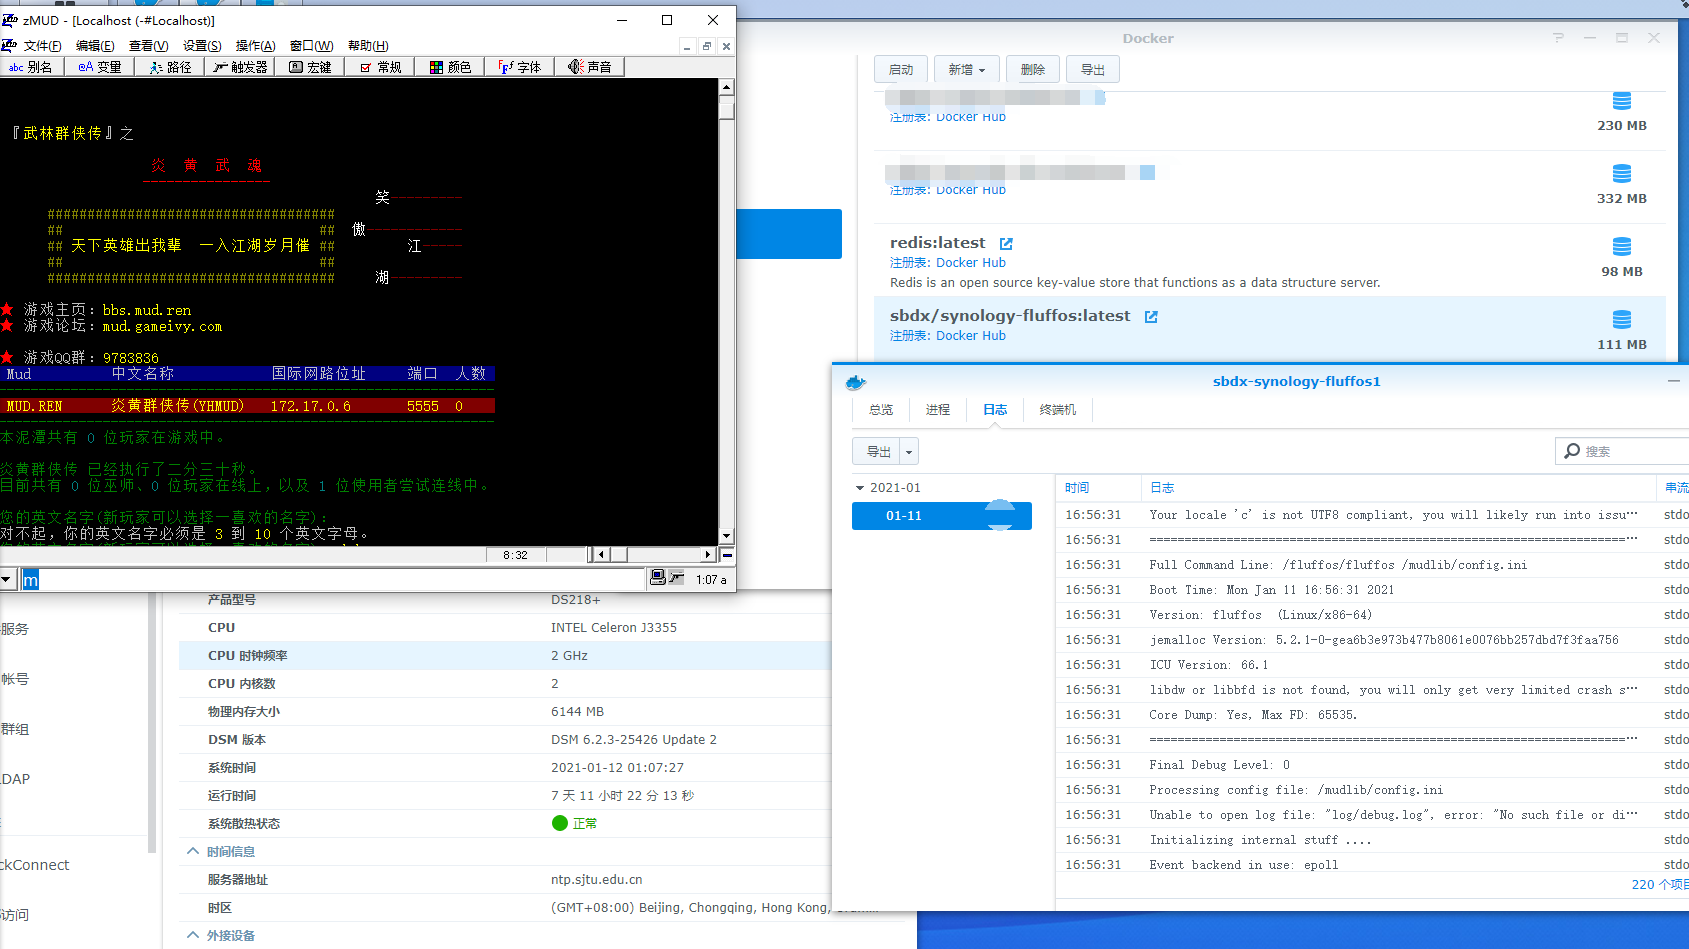Click the zMUD command input field
The width and height of the screenshot is (1689, 949).
pyautogui.click(x=334, y=580)
